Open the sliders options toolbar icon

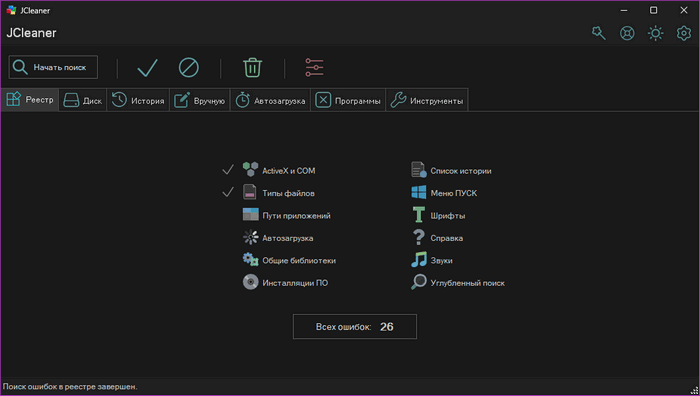314,67
